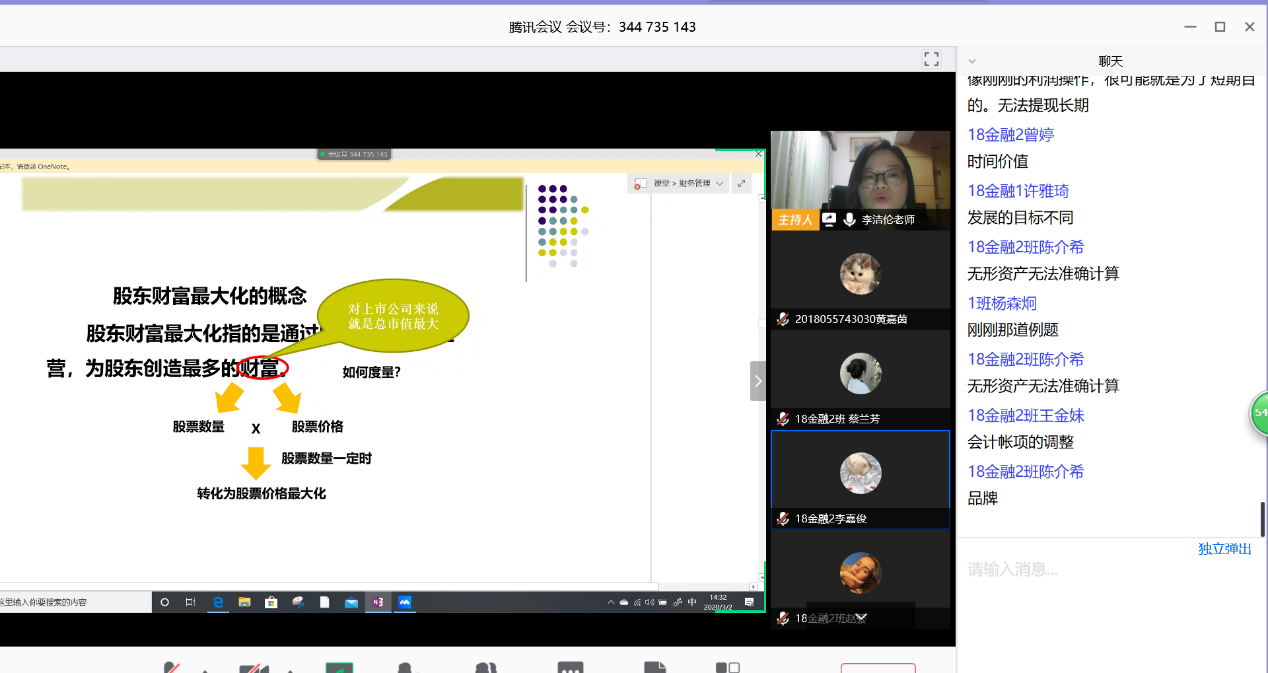Click the red-outlined button in bottom toolbar
The height and width of the screenshot is (673, 1268).
877,668
